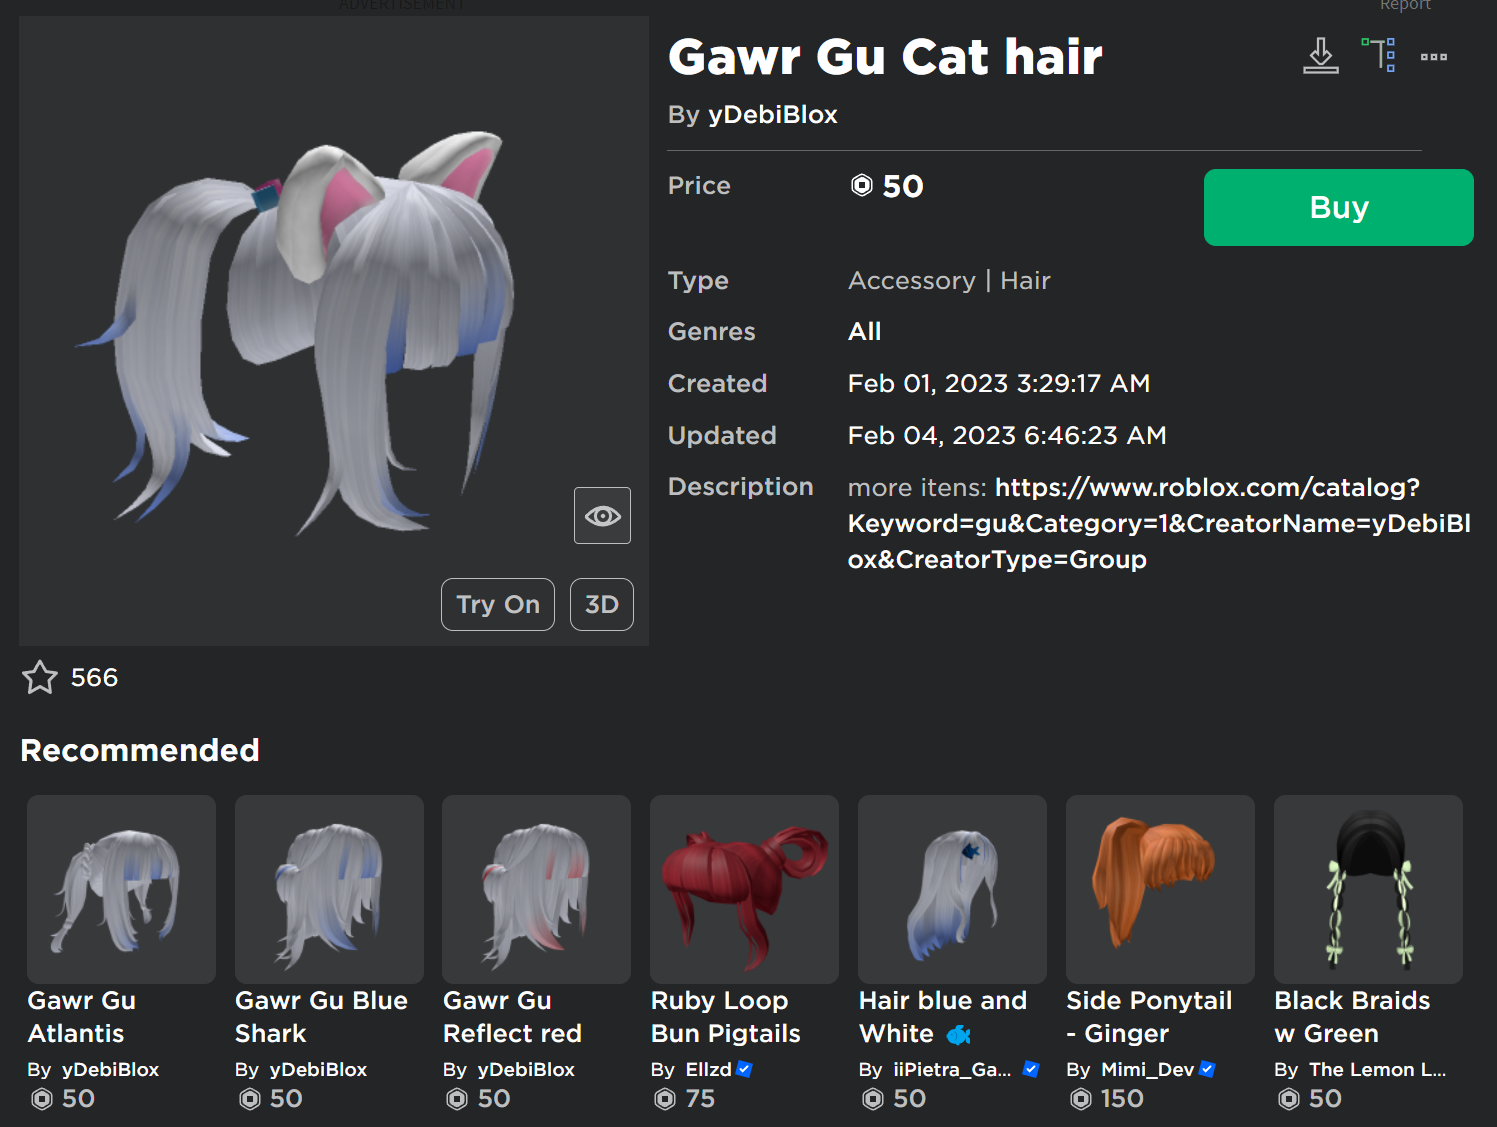The width and height of the screenshot is (1497, 1127).
Task: Open Ruby Loop Bun Pigtails thumbnail
Action: point(744,889)
